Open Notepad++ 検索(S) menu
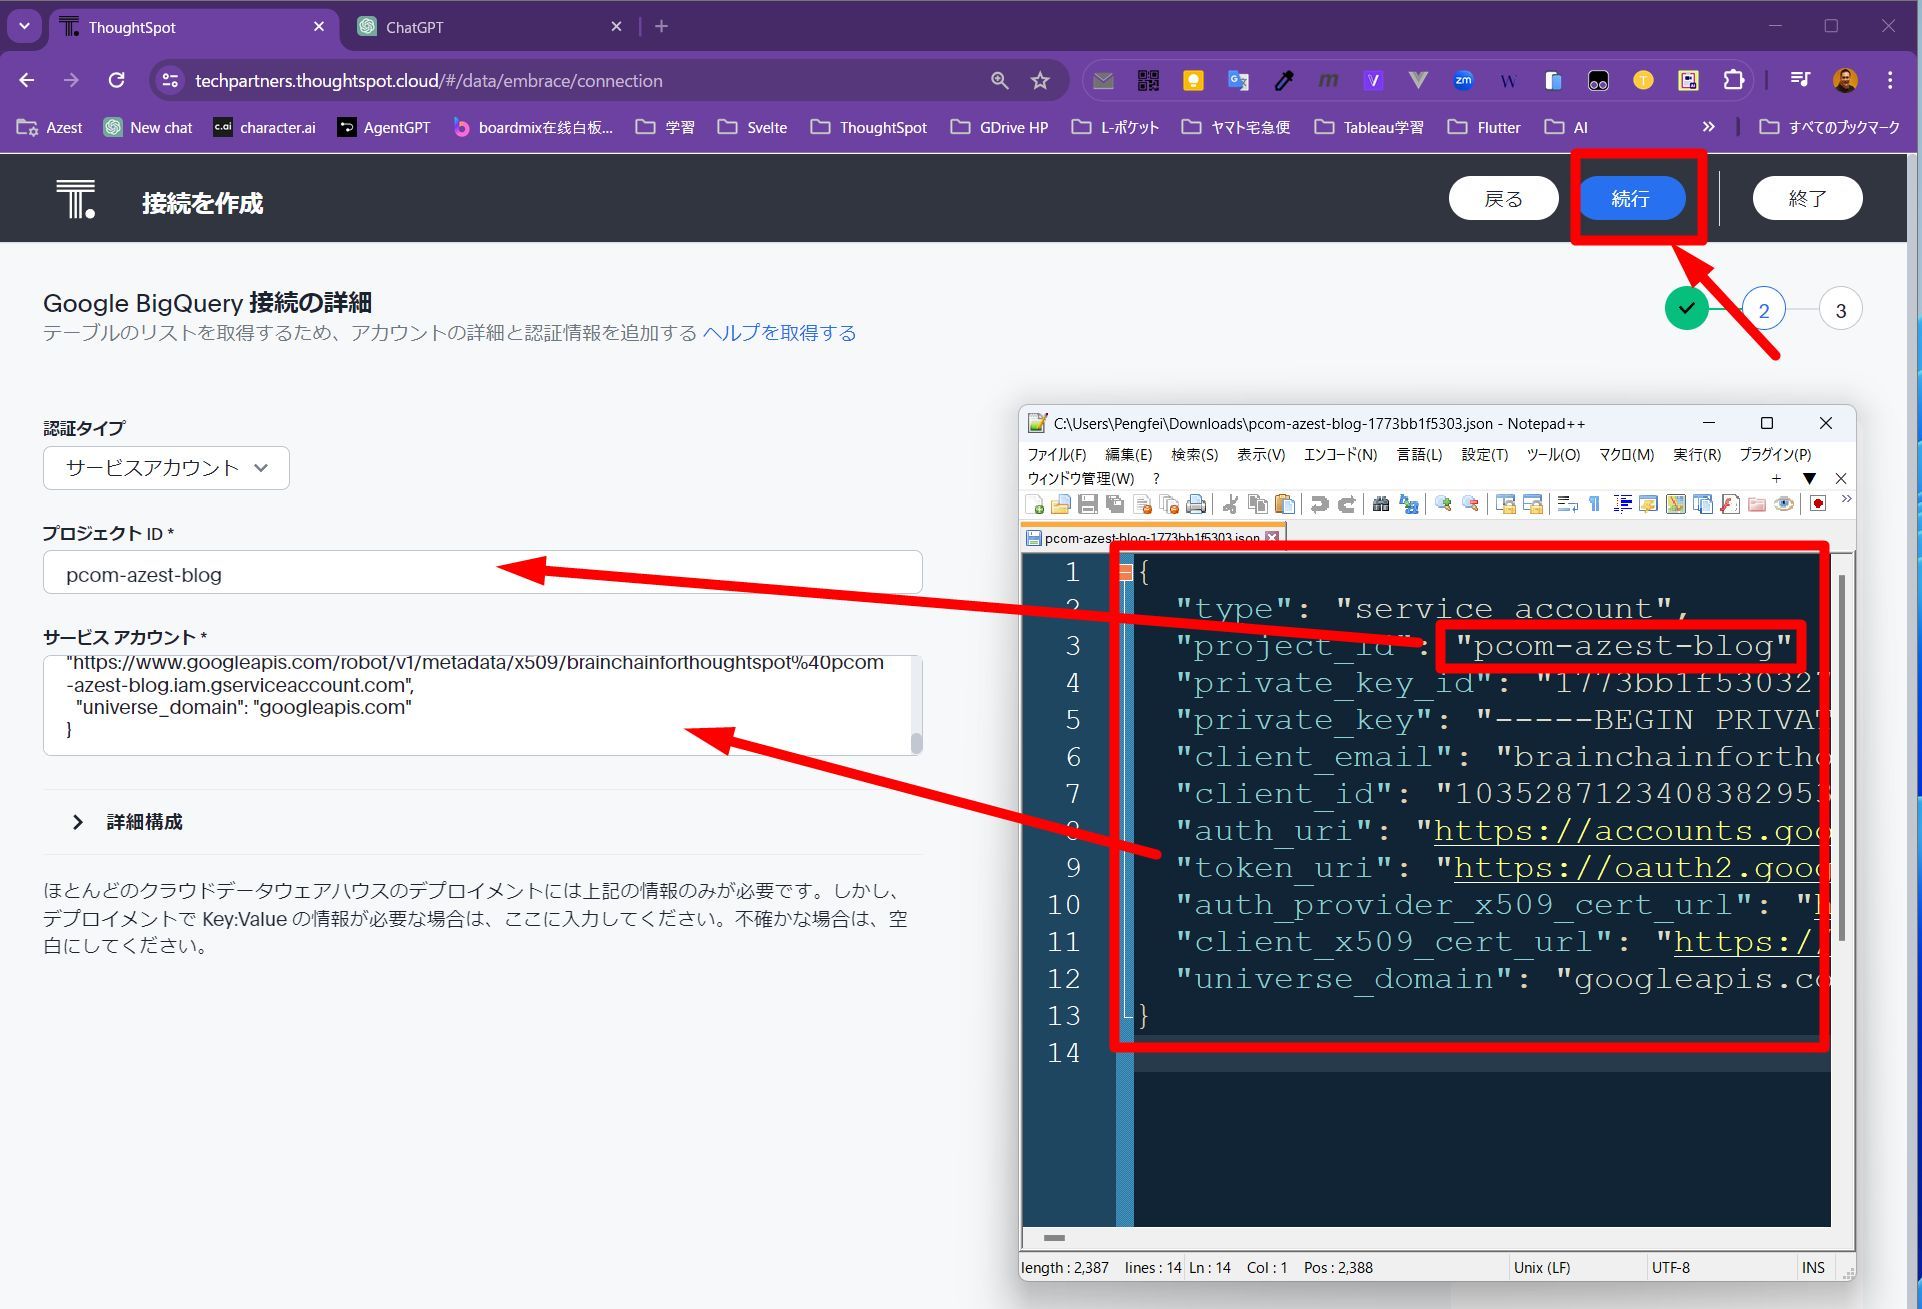Image resolution: width=1922 pixels, height=1309 pixels. (x=1194, y=454)
